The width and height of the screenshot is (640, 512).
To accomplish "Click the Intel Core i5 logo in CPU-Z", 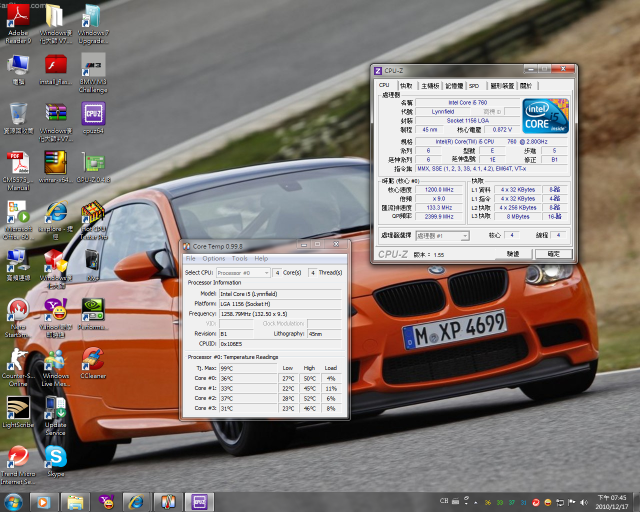I will point(545,116).
